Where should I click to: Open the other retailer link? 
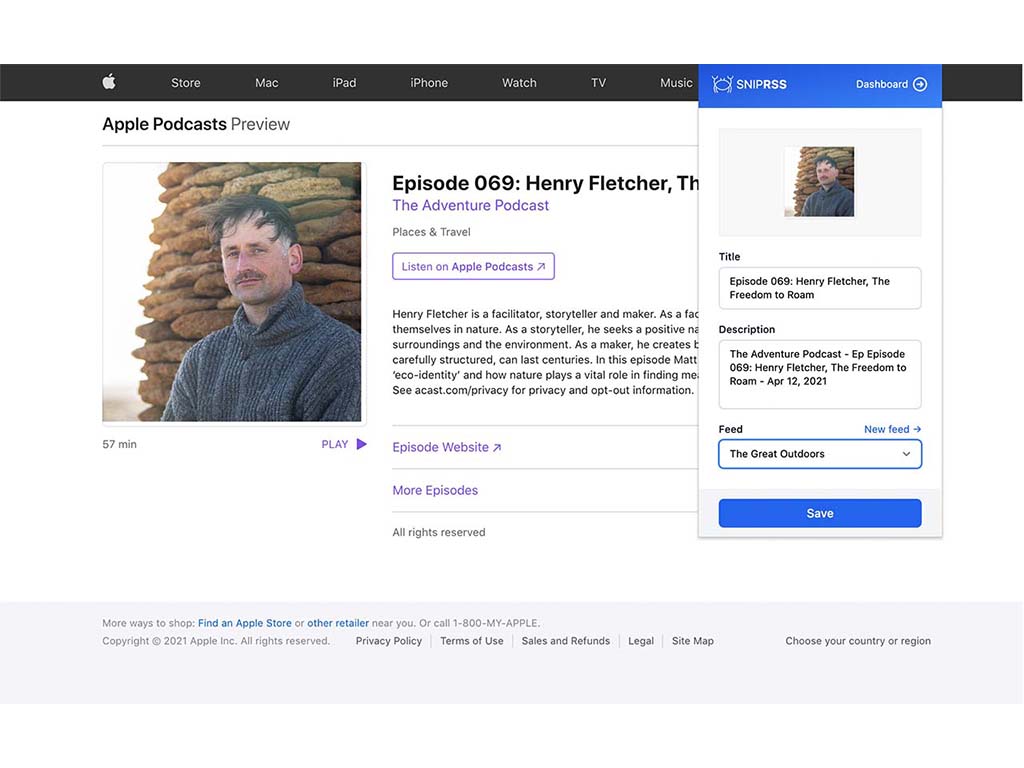click(x=338, y=623)
